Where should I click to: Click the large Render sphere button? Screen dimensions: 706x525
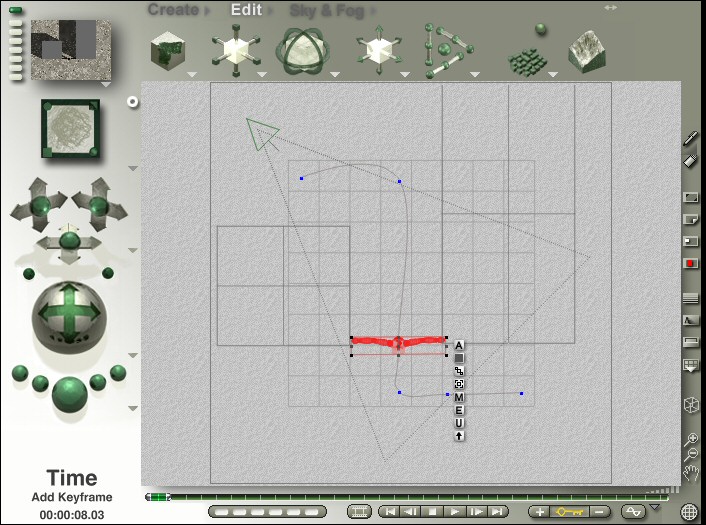70,390
